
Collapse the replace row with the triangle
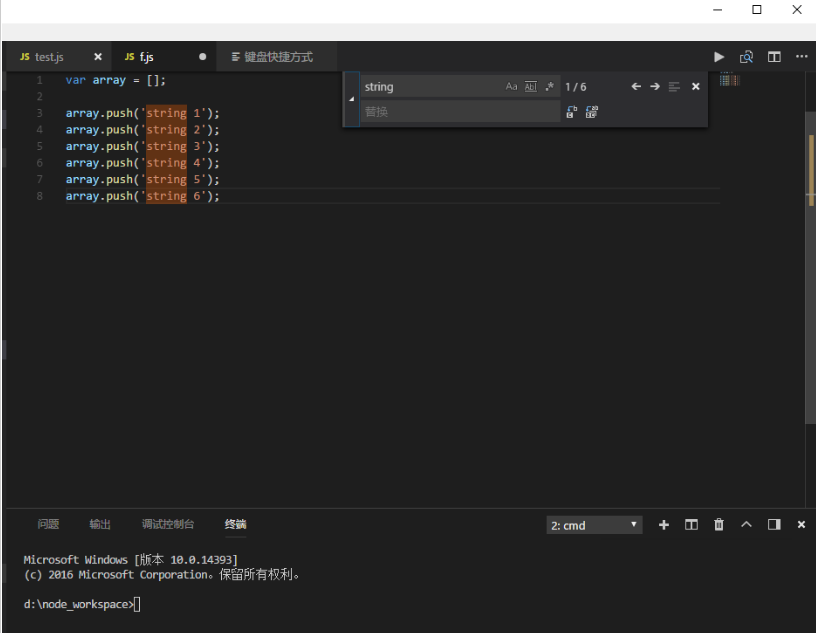click(351, 98)
